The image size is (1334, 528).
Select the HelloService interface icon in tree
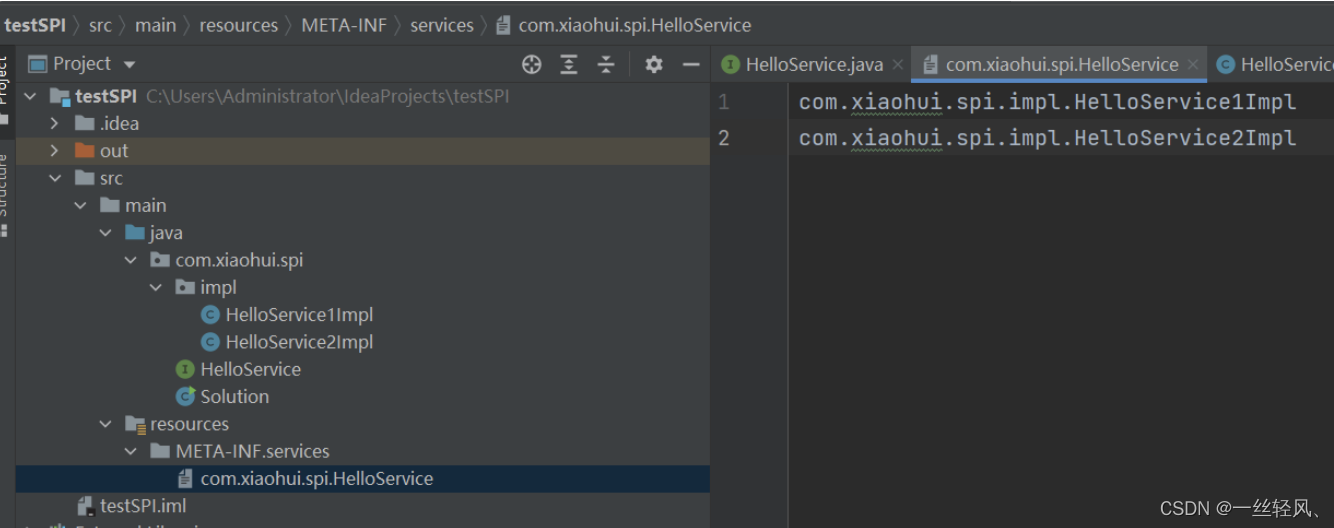point(185,369)
